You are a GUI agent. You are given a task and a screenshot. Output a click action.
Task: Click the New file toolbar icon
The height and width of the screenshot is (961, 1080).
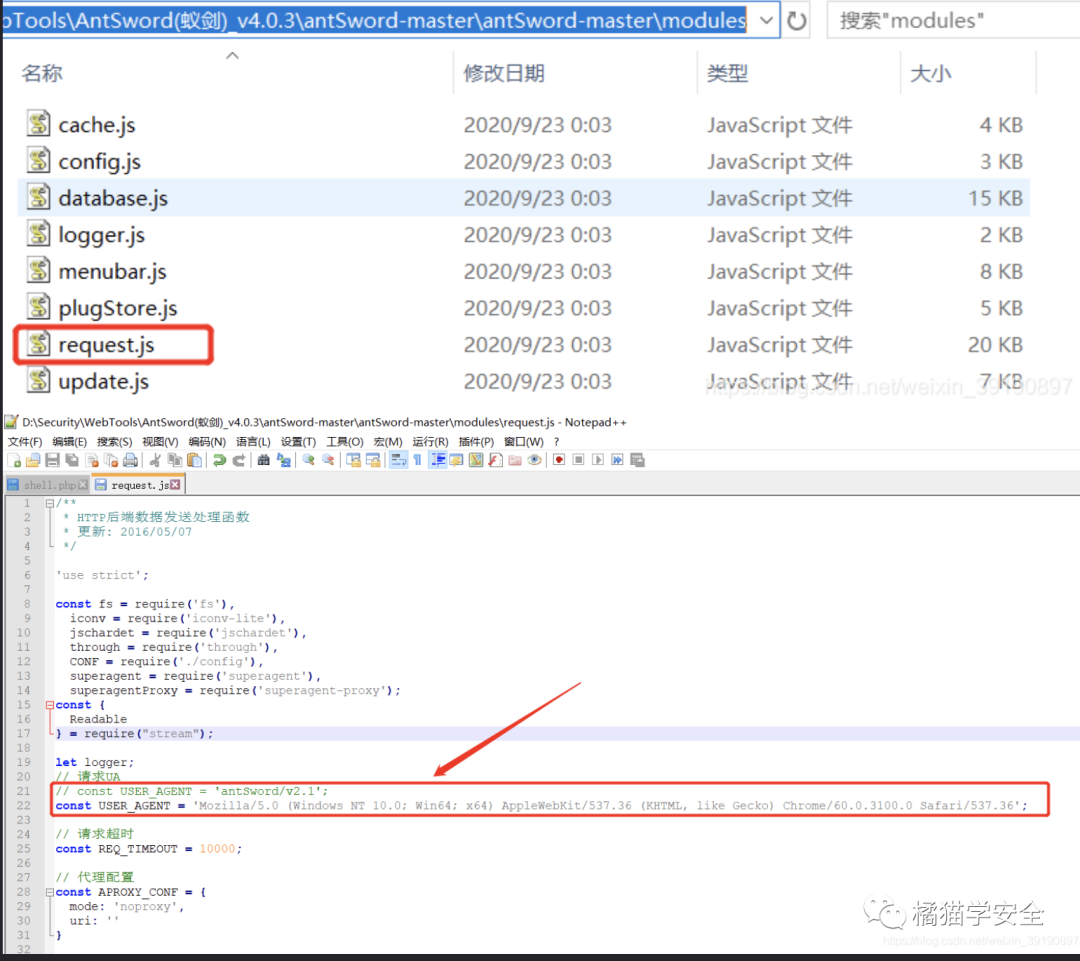(x=14, y=460)
